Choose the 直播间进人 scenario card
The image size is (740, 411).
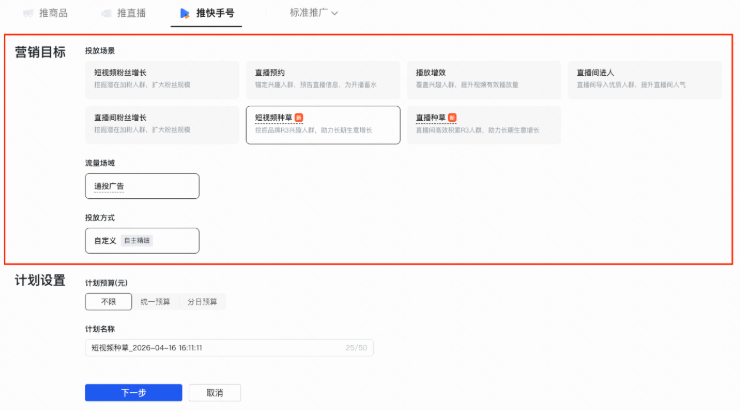tap(645, 80)
